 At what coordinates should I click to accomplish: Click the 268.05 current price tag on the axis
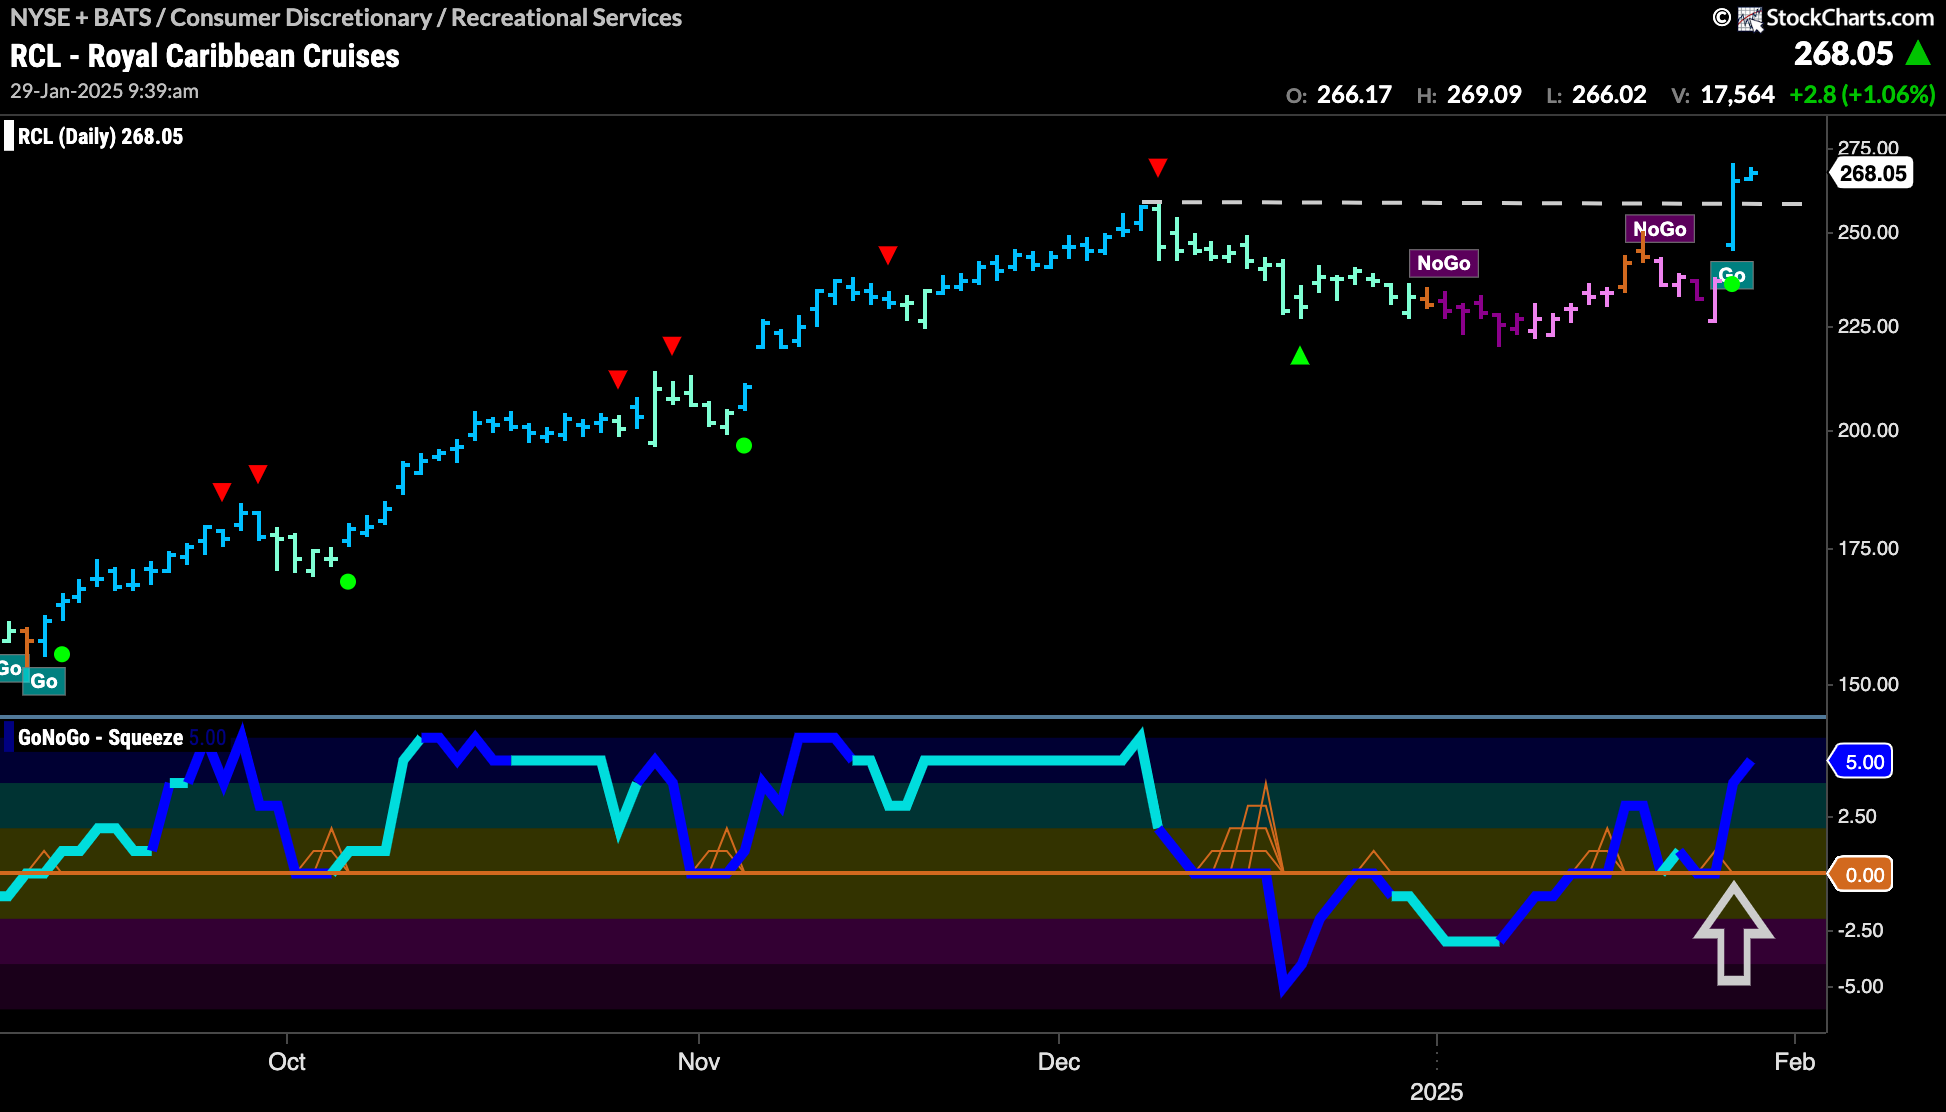click(x=1872, y=173)
